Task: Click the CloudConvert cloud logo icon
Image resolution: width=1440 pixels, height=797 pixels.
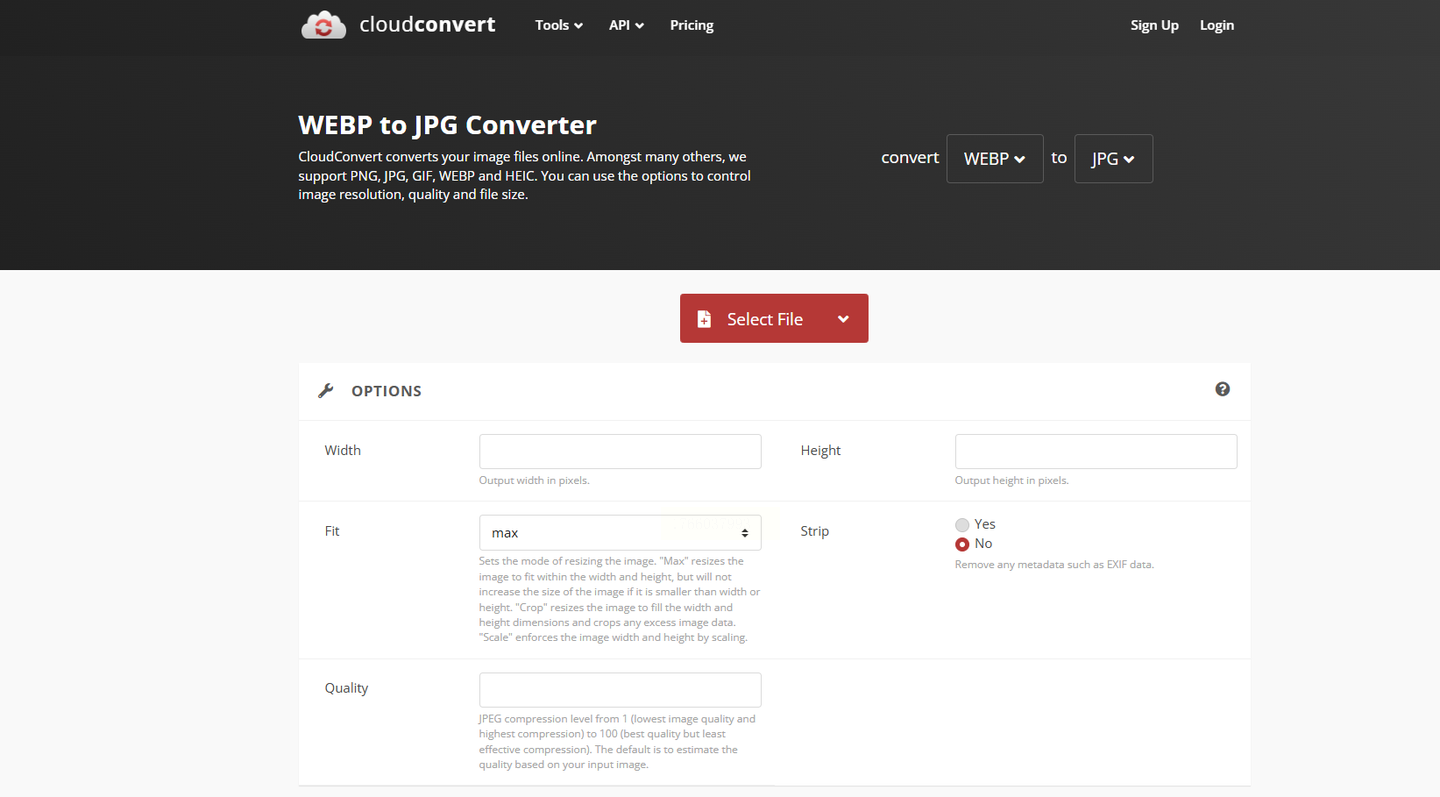Action: pyautogui.click(x=323, y=25)
